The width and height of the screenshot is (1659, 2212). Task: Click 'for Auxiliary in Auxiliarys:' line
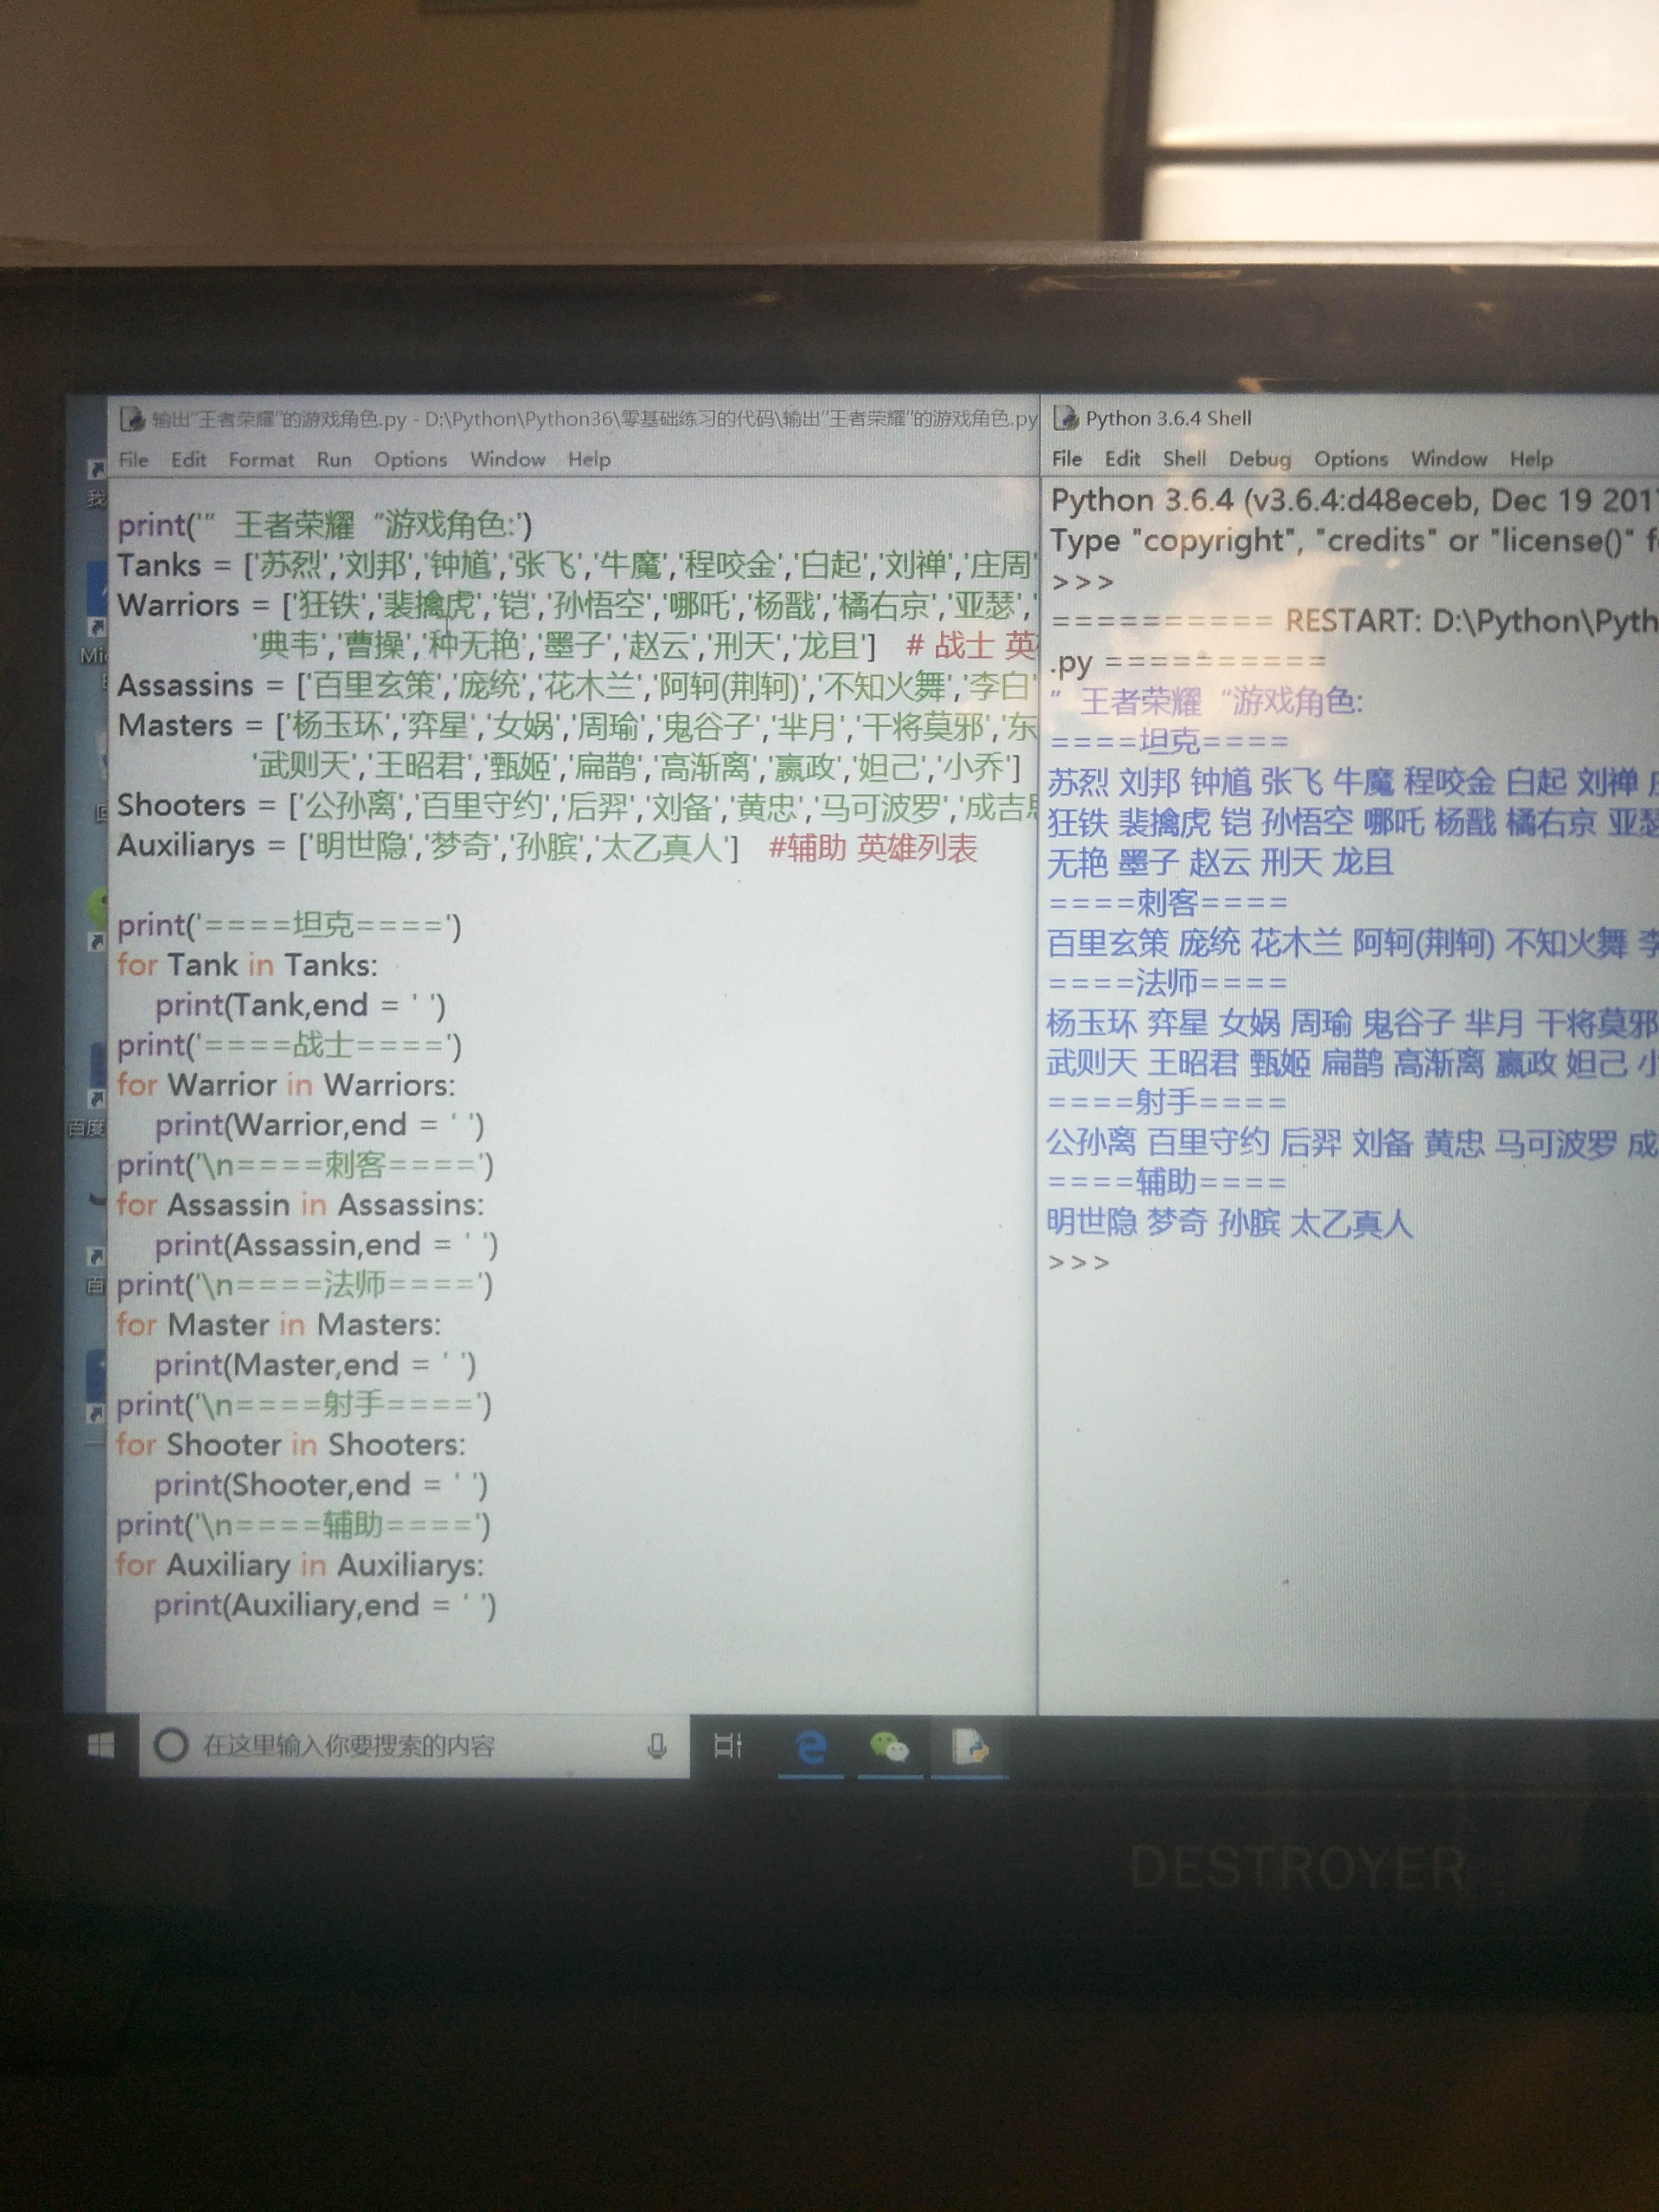(300, 1565)
